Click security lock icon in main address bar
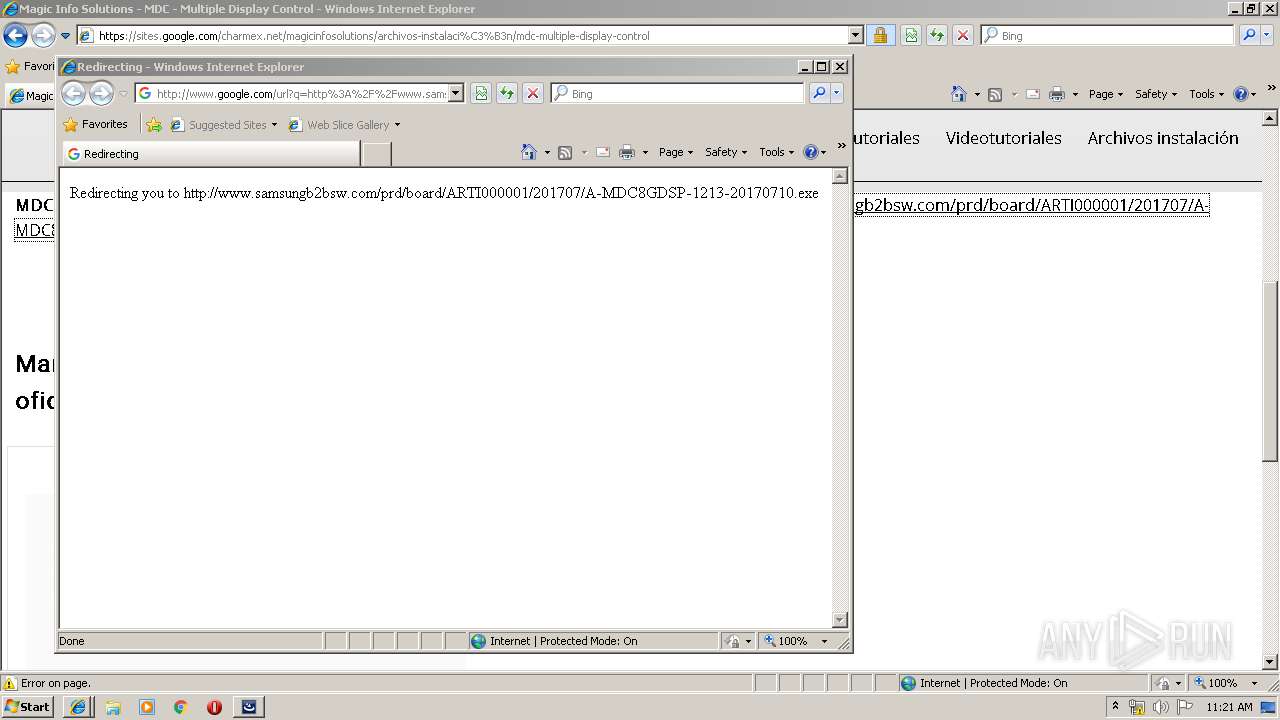The width and height of the screenshot is (1280, 720). pos(880,35)
